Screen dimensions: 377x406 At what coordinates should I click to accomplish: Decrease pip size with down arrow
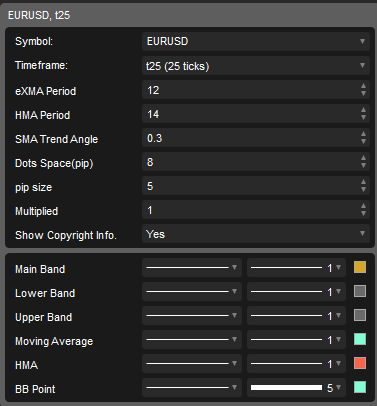363,190
